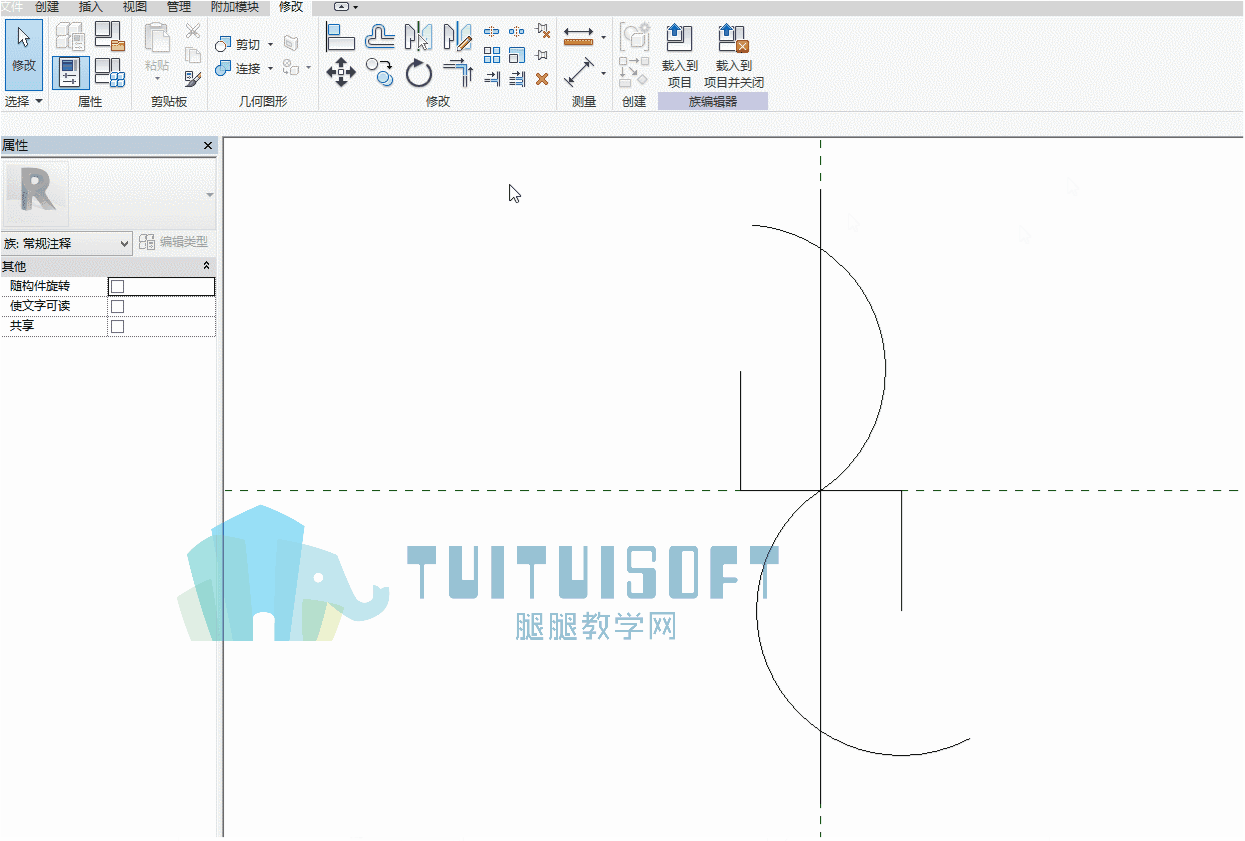Open the 视图 ribbon tab
This screenshot has height=841, width=1245.
135,7
